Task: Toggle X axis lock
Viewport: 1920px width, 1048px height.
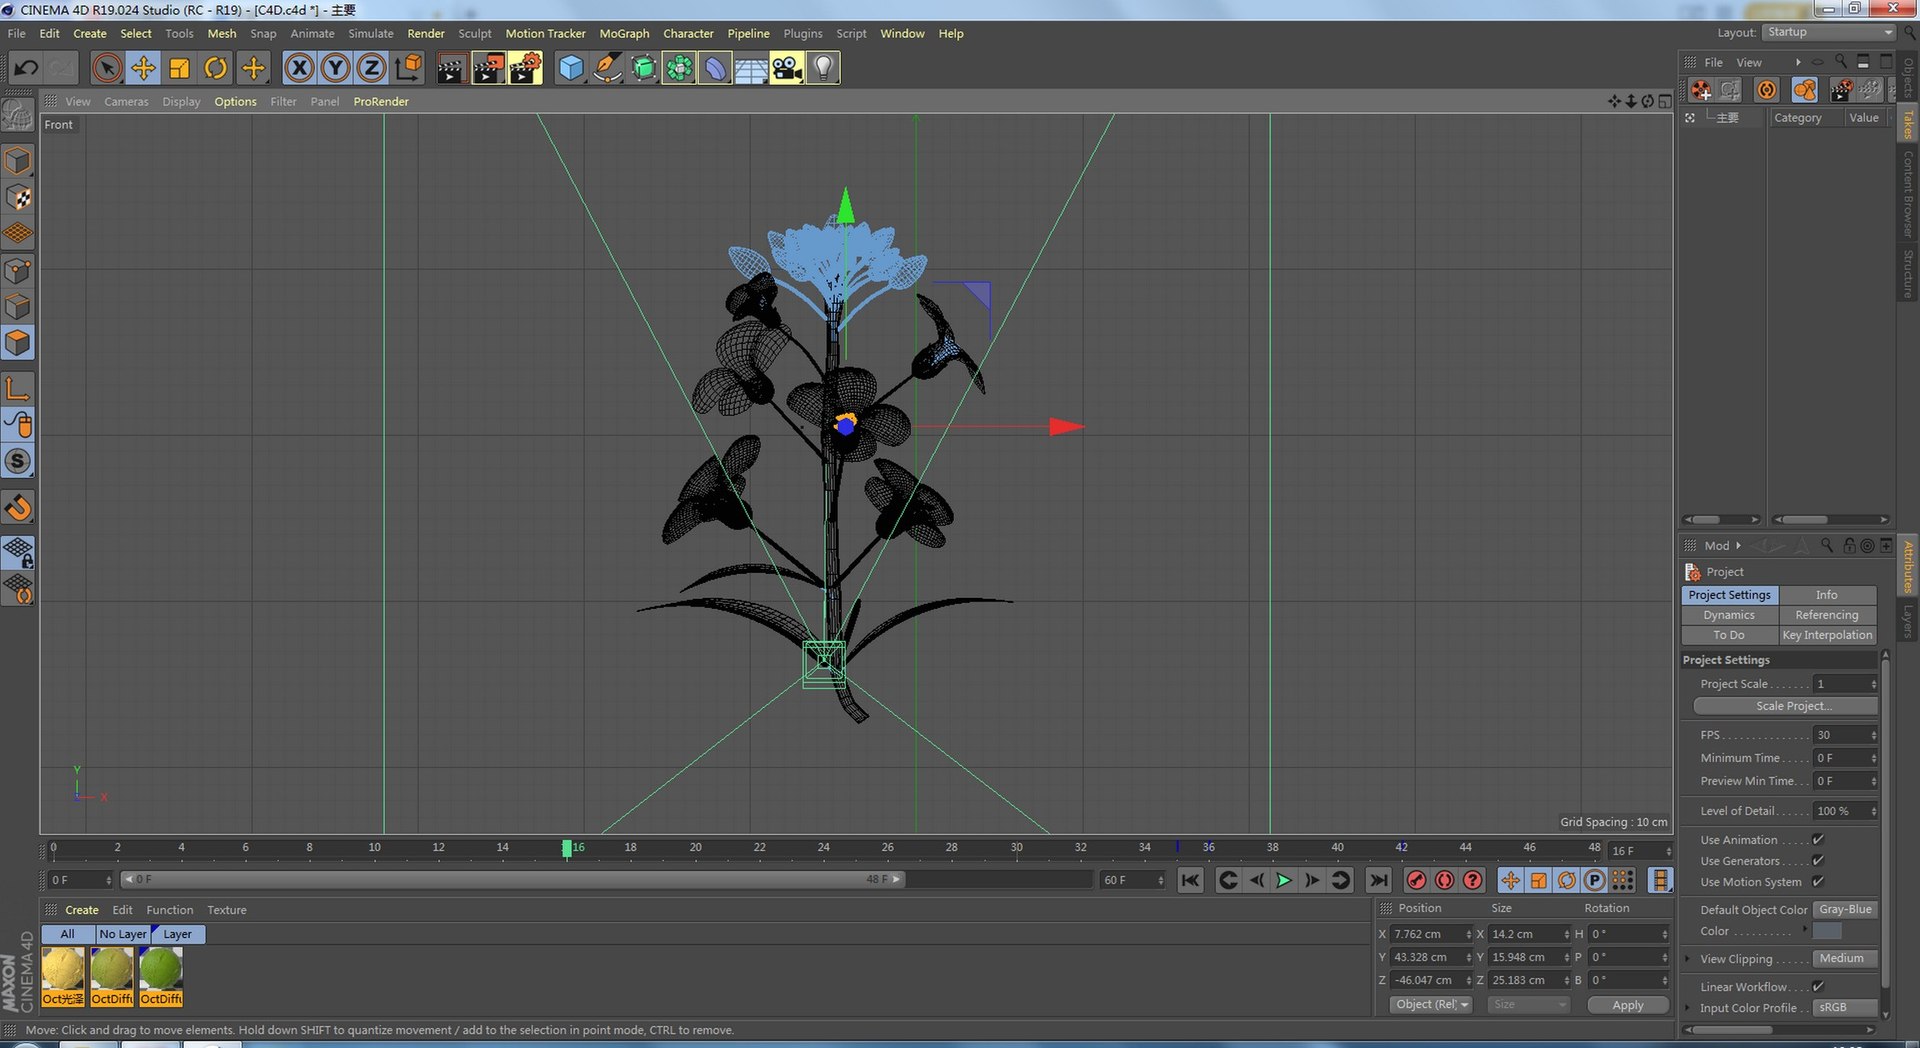Action: [x=299, y=68]
